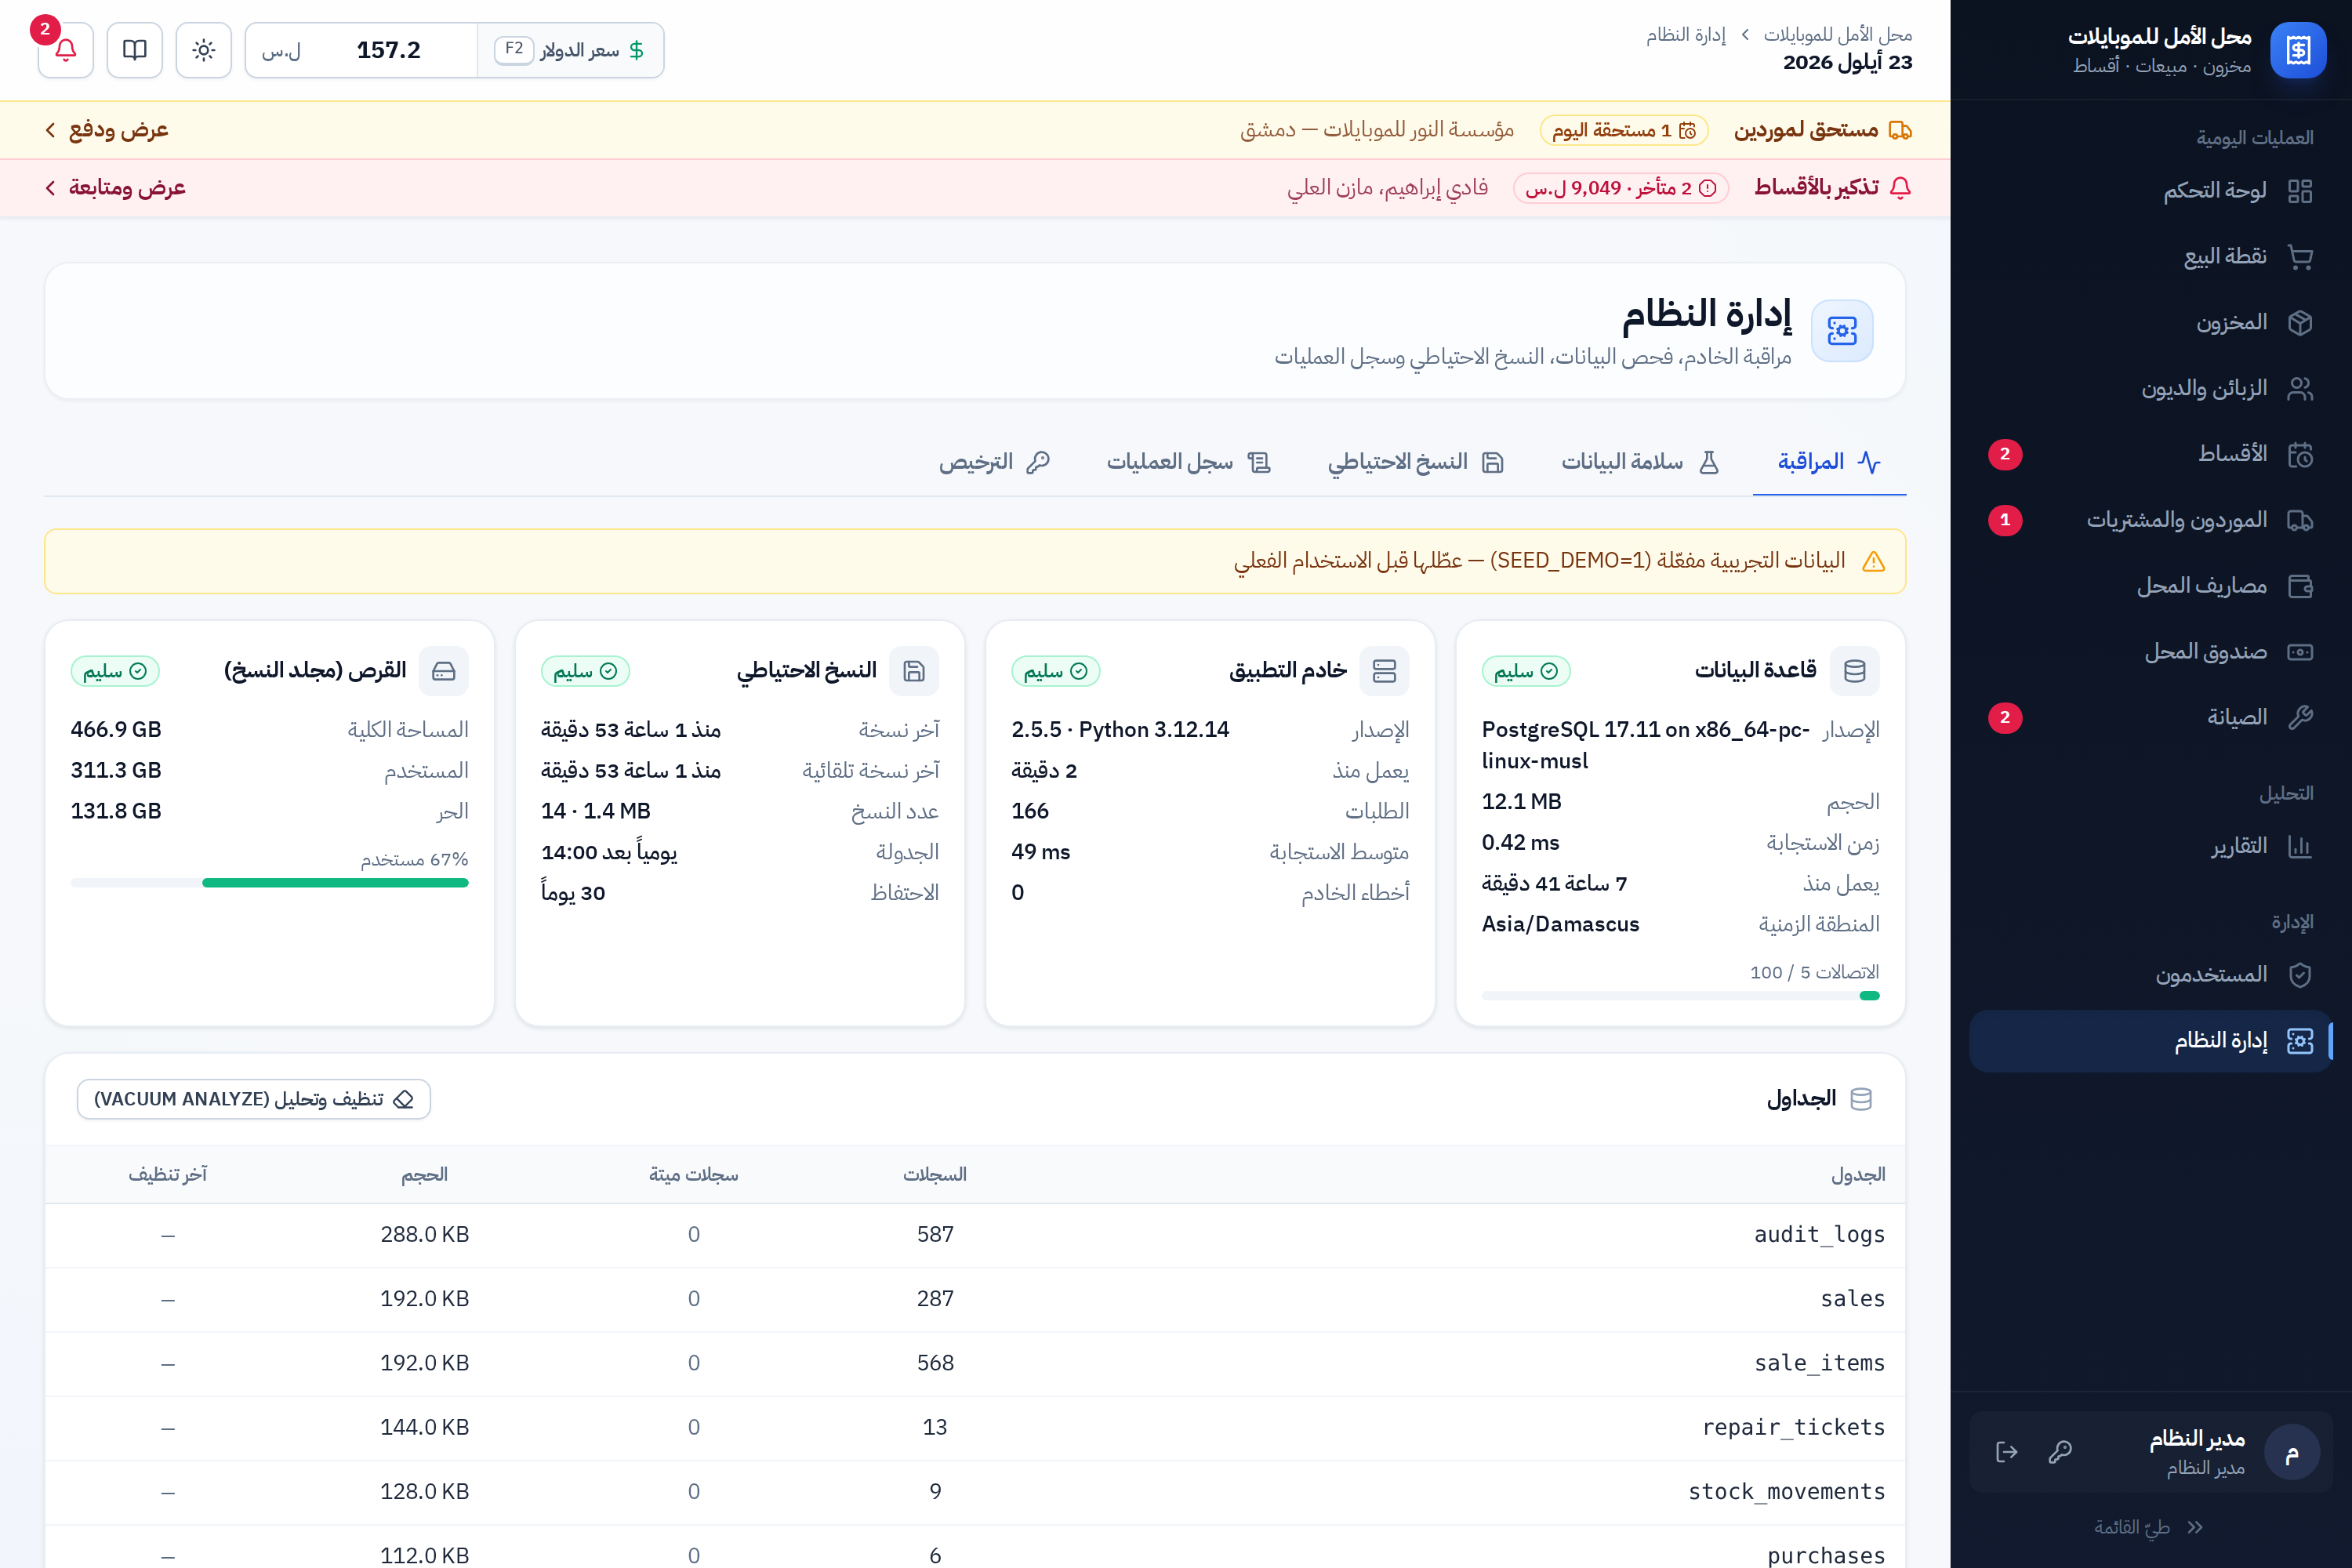Click the 2 متأخر overdue badge
This screenshot has width=2352, height=1568.
pos(1621,188)
